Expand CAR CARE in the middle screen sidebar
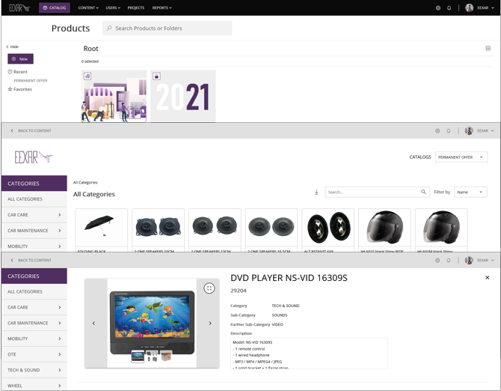501x391 pixels. pyautogui.click(x=34, y=215)
